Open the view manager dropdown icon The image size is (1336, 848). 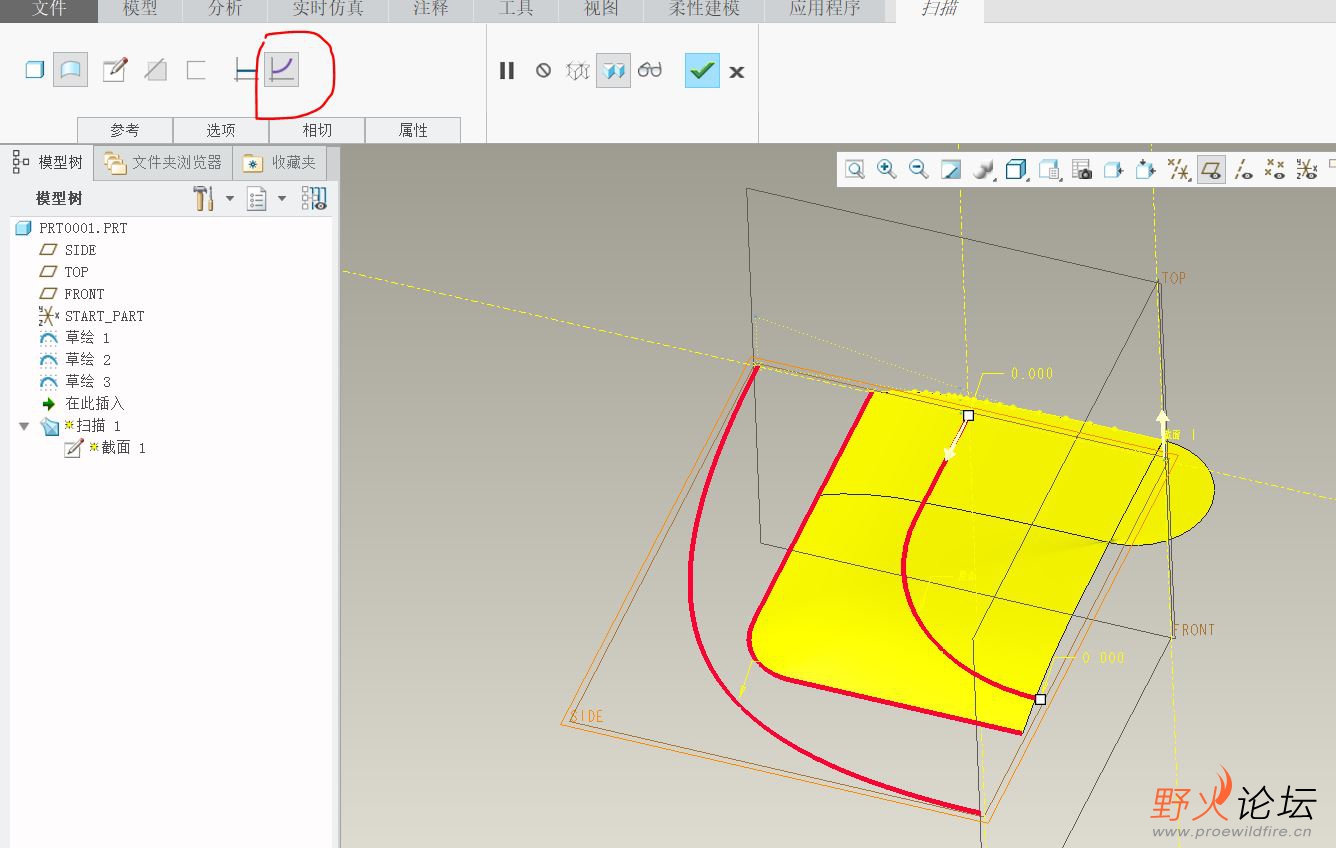pos(1049,170)
